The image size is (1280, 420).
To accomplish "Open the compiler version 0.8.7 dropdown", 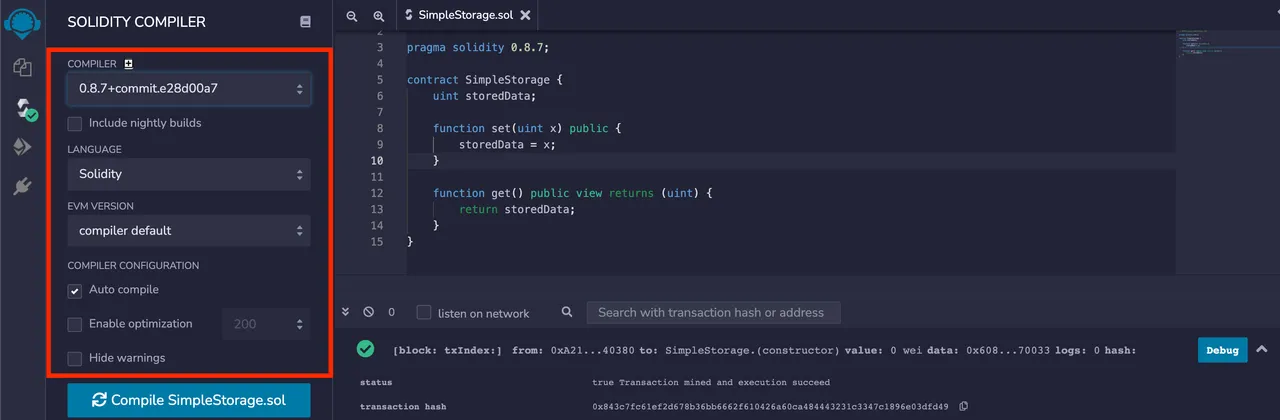I will 189,88.
